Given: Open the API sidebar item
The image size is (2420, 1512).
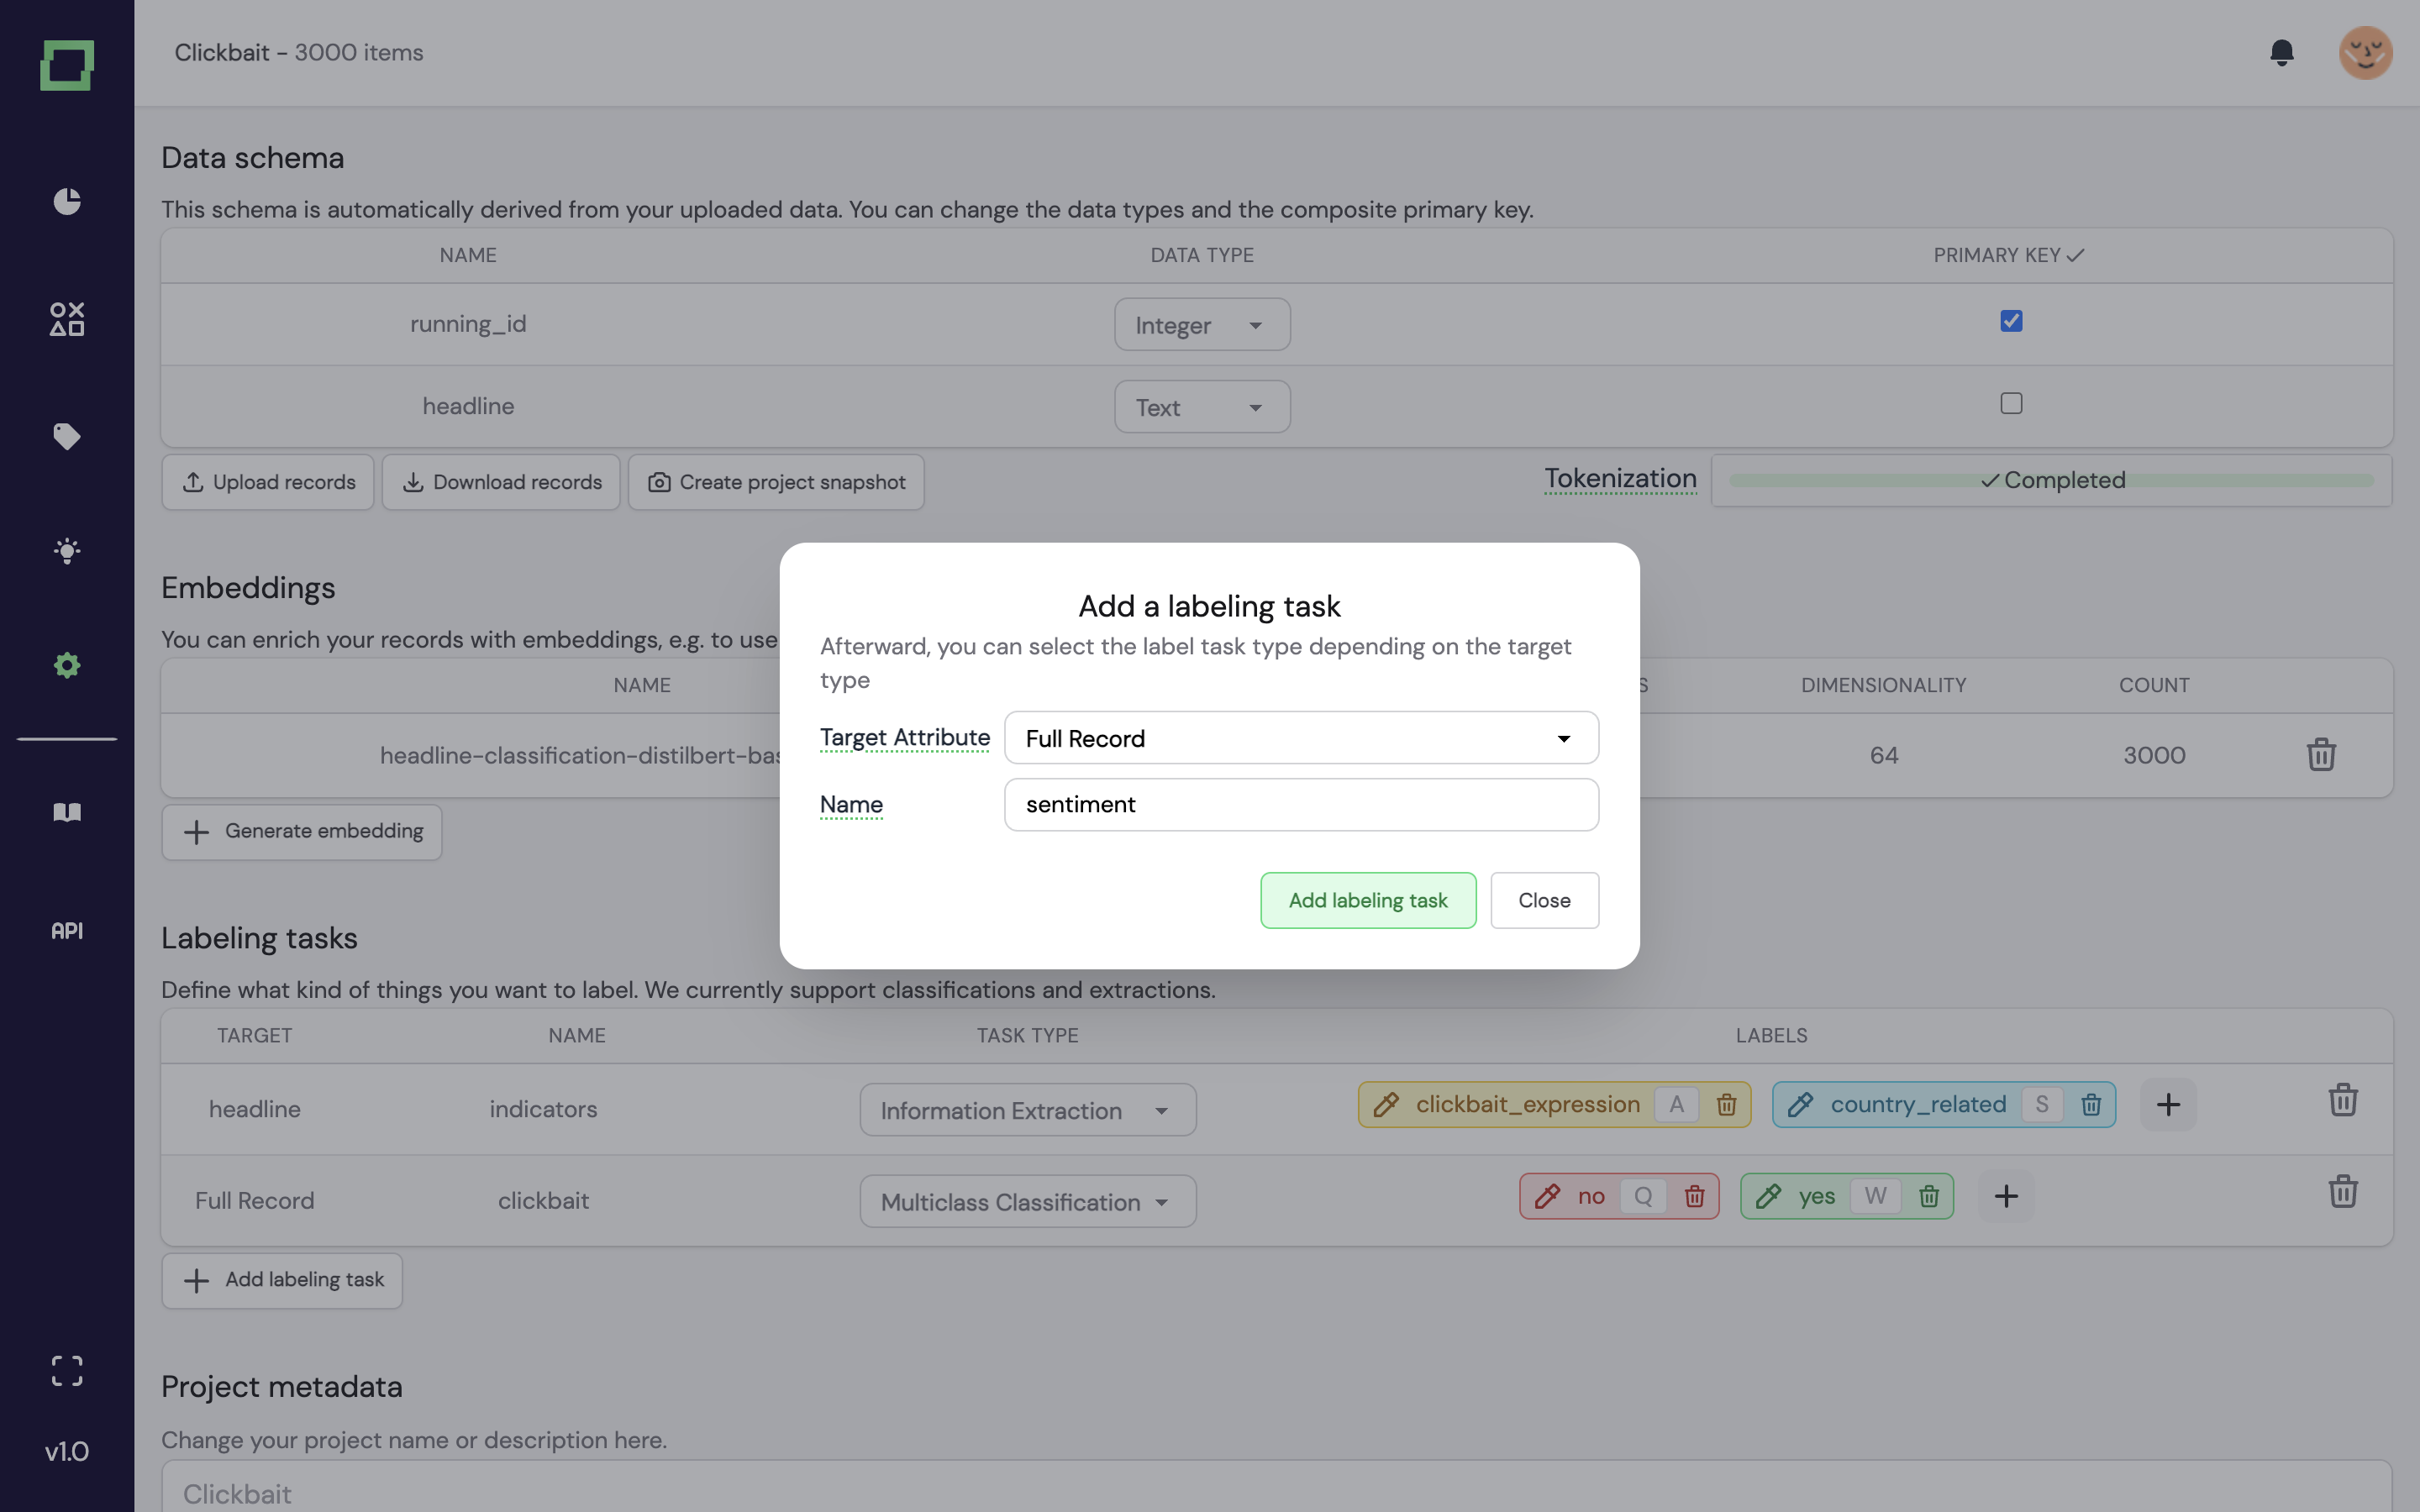Looking at the screenshot, I should pos(67,931).
